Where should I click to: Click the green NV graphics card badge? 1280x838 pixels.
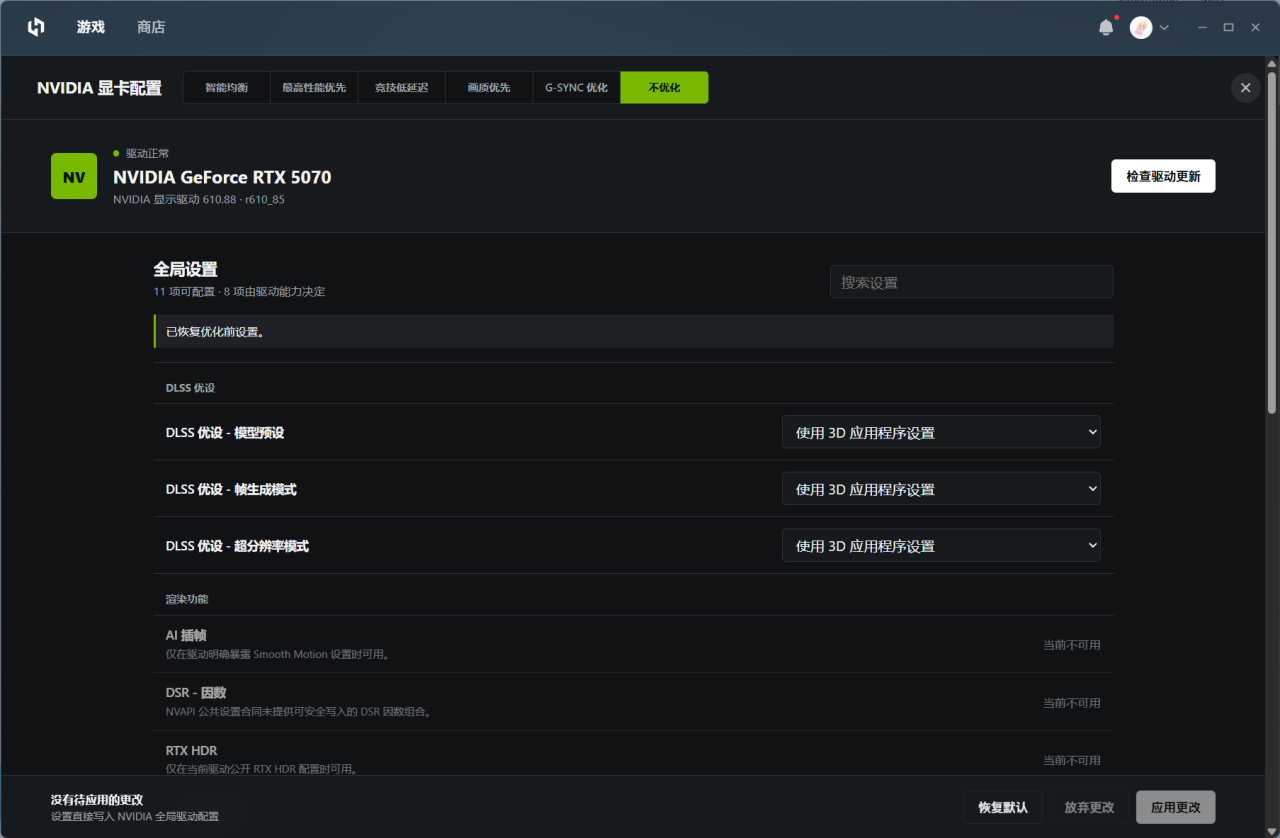pos(74,176)
